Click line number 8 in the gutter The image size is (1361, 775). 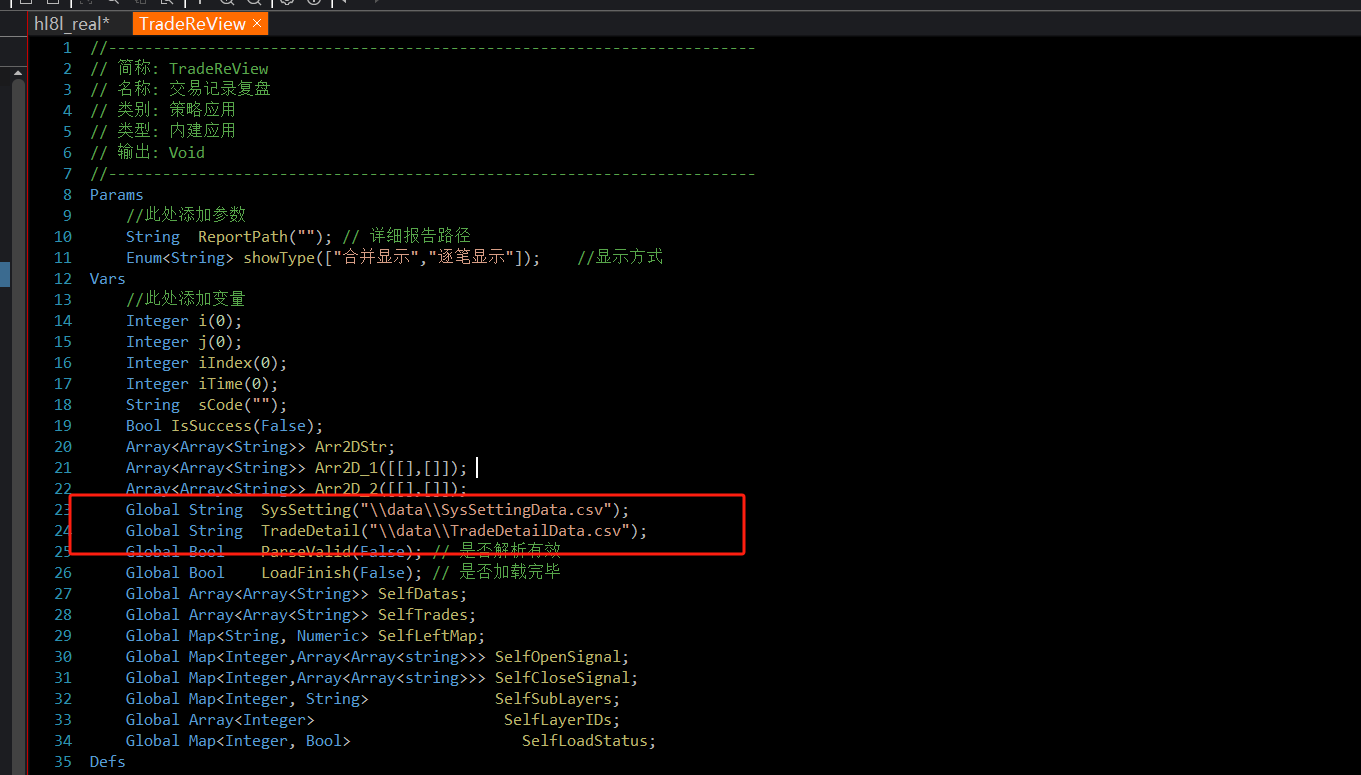point(67,195)
